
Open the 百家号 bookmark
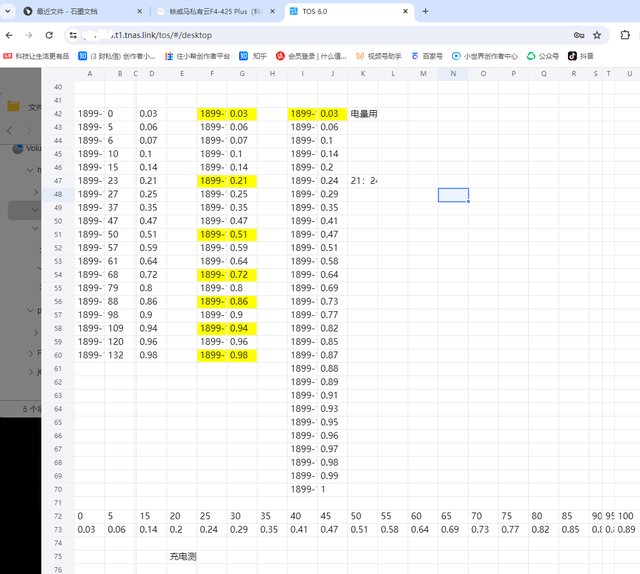click(427, 56)
